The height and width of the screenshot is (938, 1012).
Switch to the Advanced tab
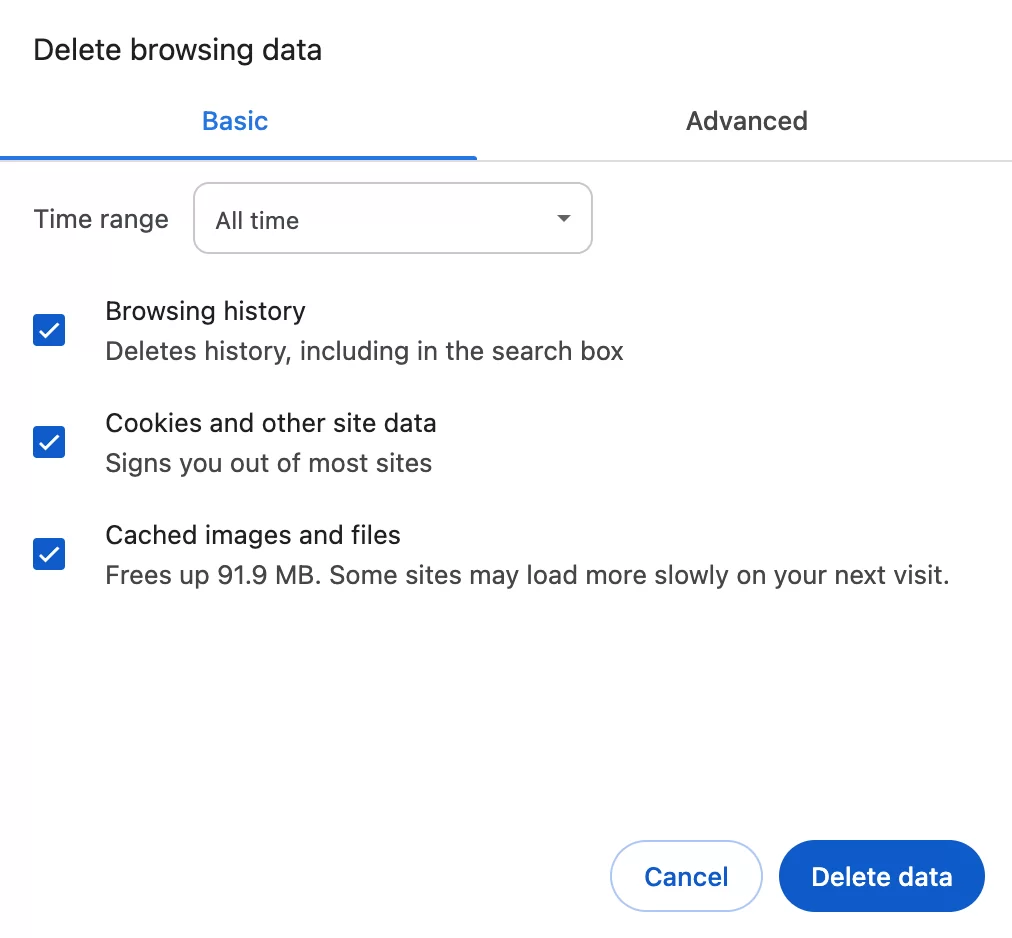click(x=746, y=121)
